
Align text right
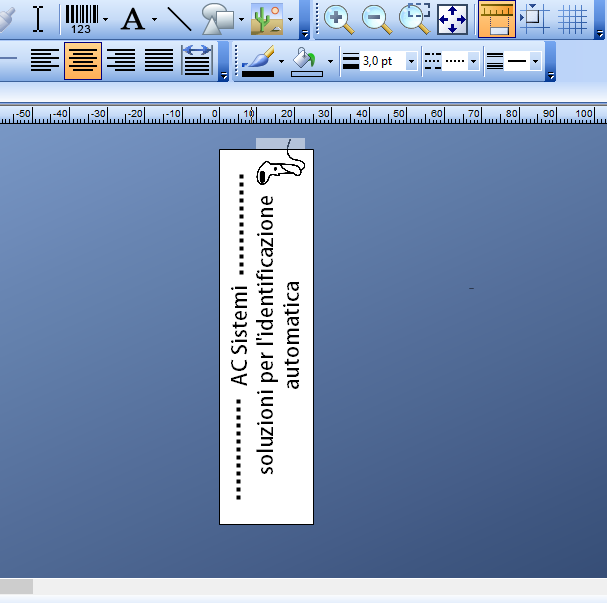121,60
